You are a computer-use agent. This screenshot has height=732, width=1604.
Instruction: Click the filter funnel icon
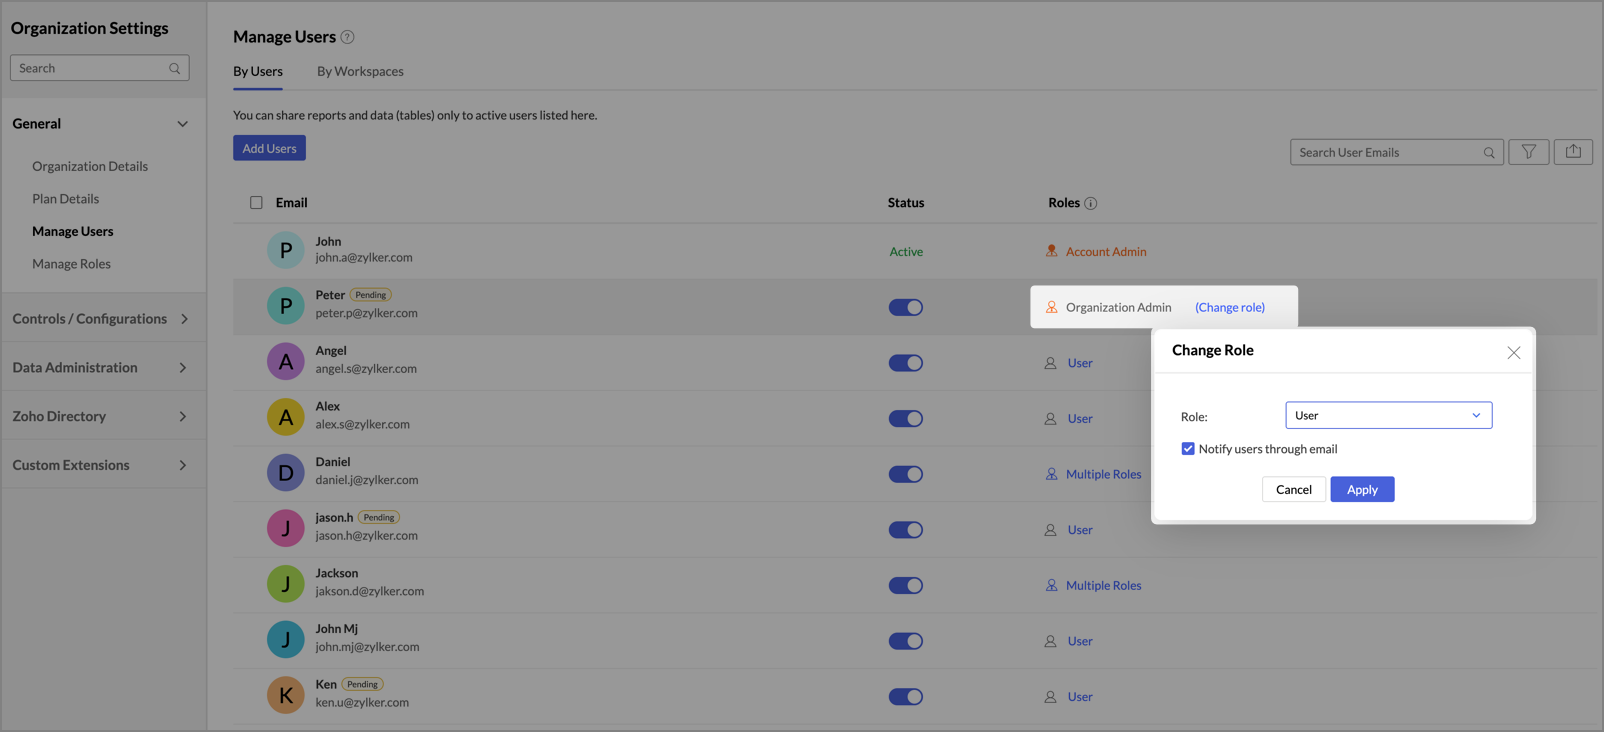1528,152
